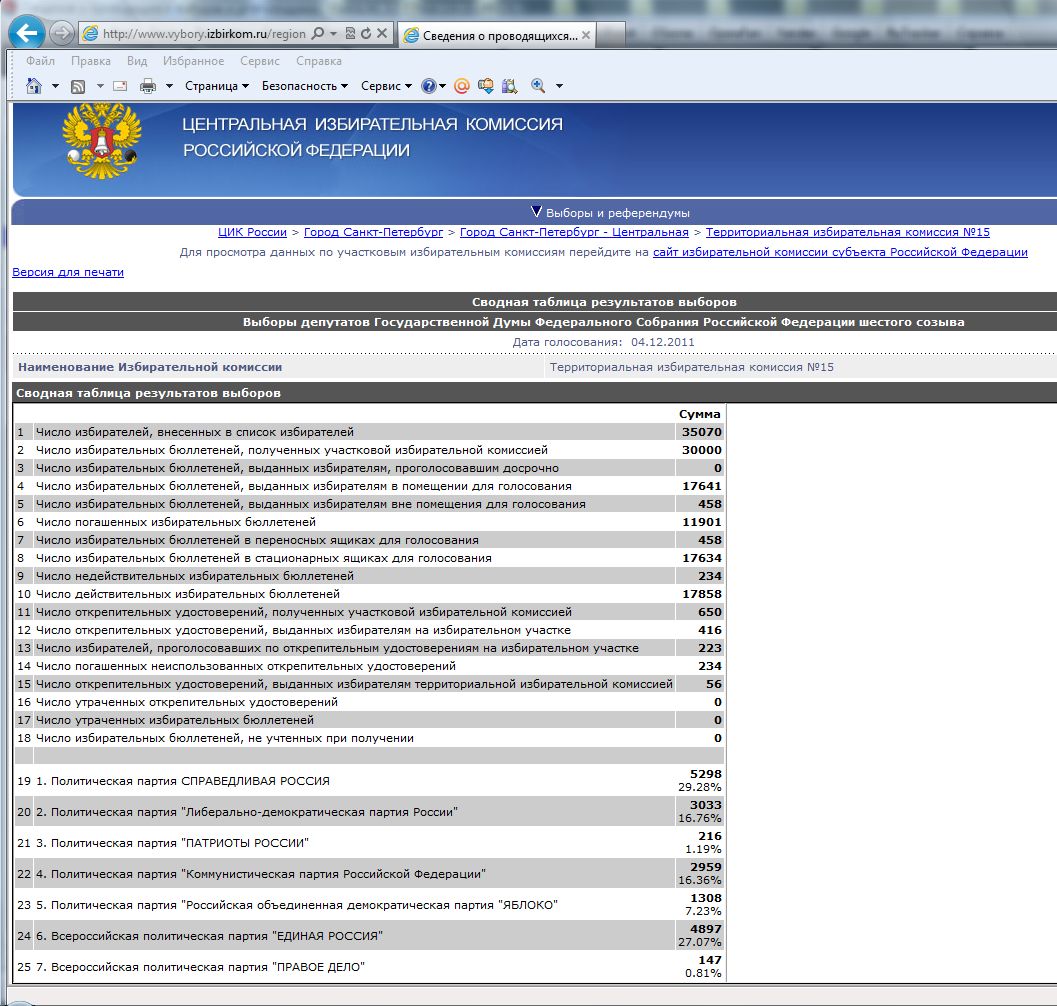Click the magnifier Zoom icon in the toolbar
The width and height of the screenshot is (1057, 1006).
pyautogui.click(x=538, y=86)
